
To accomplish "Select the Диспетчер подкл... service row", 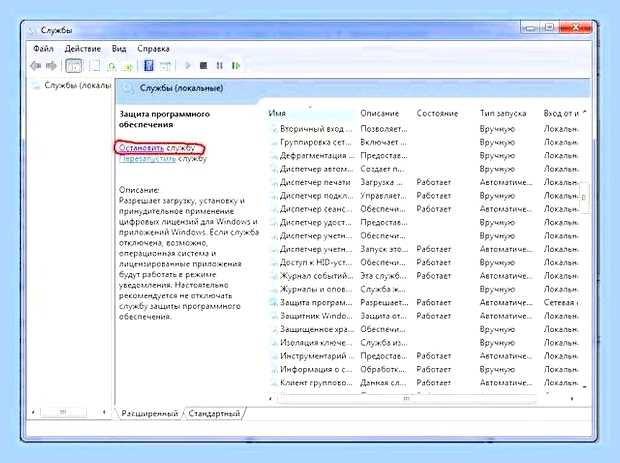I will [x=425, y=196].
